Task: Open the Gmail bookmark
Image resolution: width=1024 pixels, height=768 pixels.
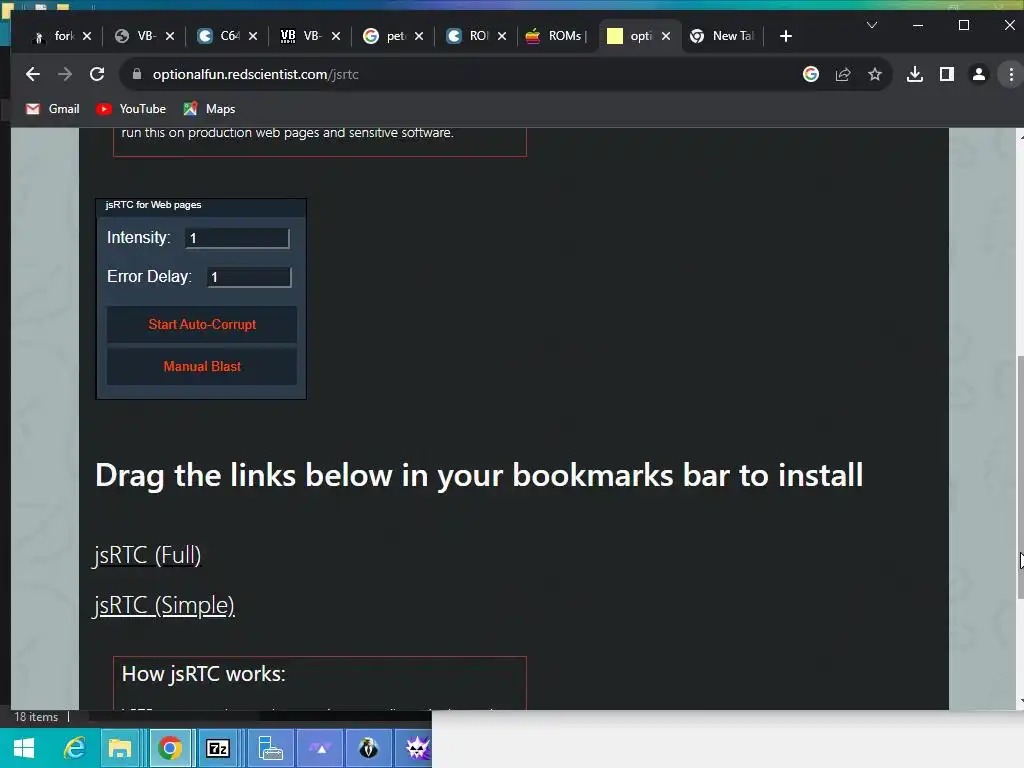Action: click(52, 109)
